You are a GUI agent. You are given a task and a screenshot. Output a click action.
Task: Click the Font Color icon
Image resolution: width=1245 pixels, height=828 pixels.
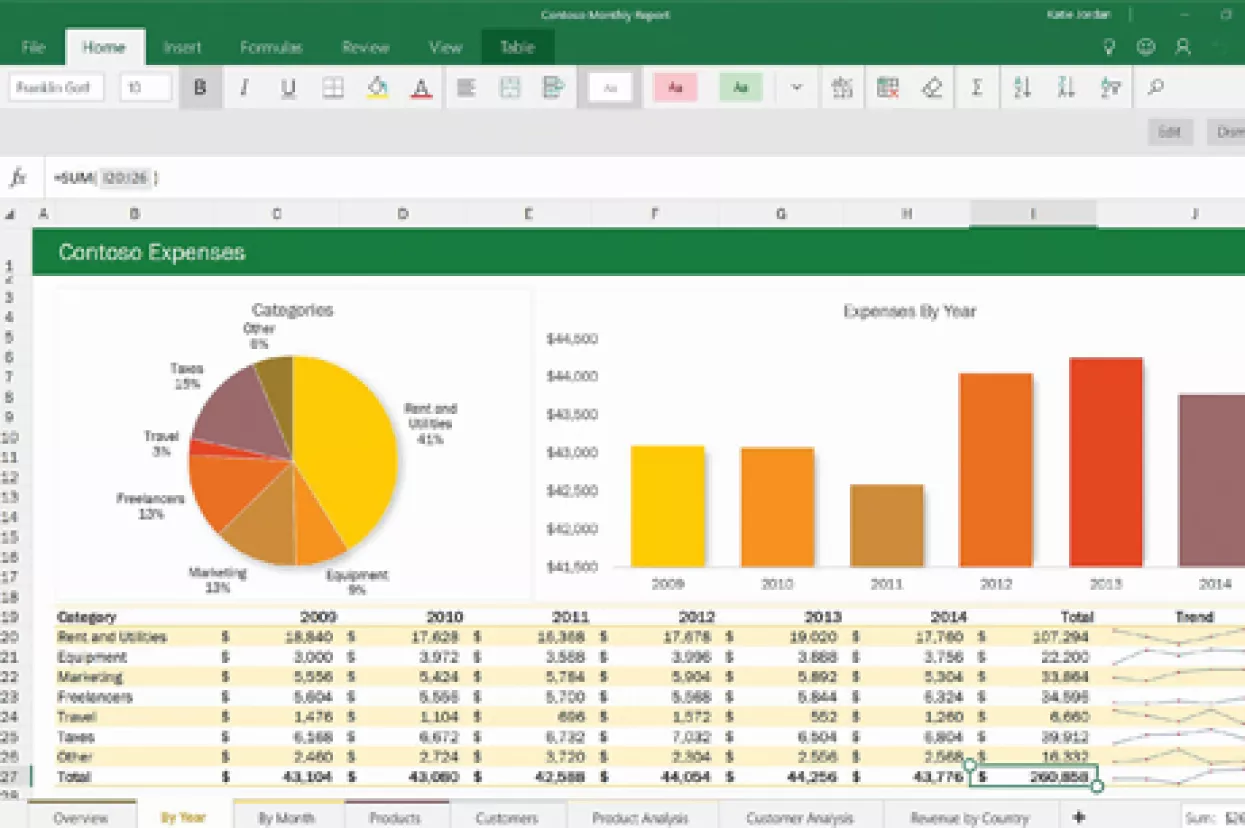point(421,87)
